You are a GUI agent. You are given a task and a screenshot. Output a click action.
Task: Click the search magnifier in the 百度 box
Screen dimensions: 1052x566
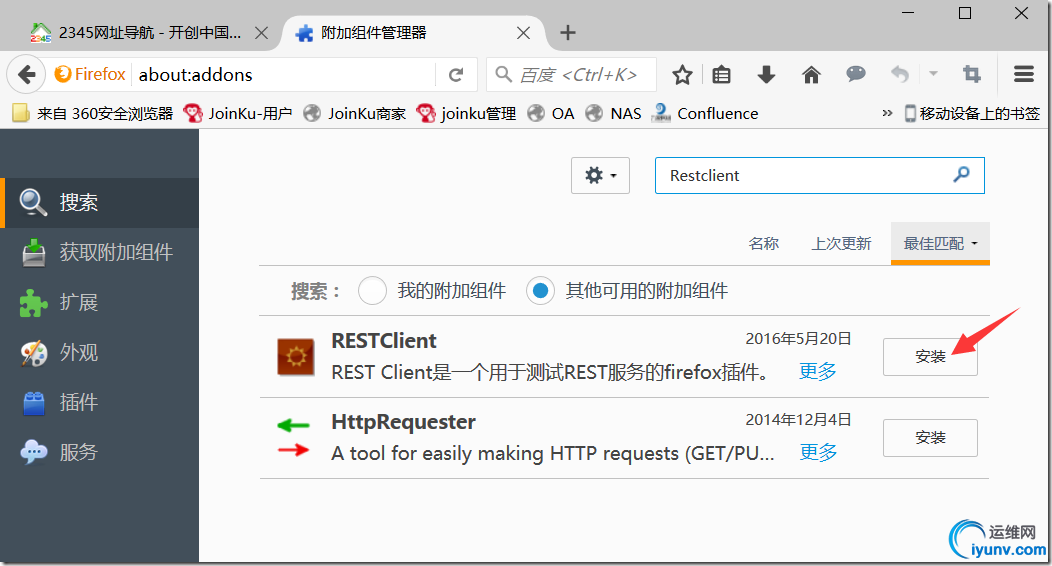pyautogui.click(x=503, y=74)
